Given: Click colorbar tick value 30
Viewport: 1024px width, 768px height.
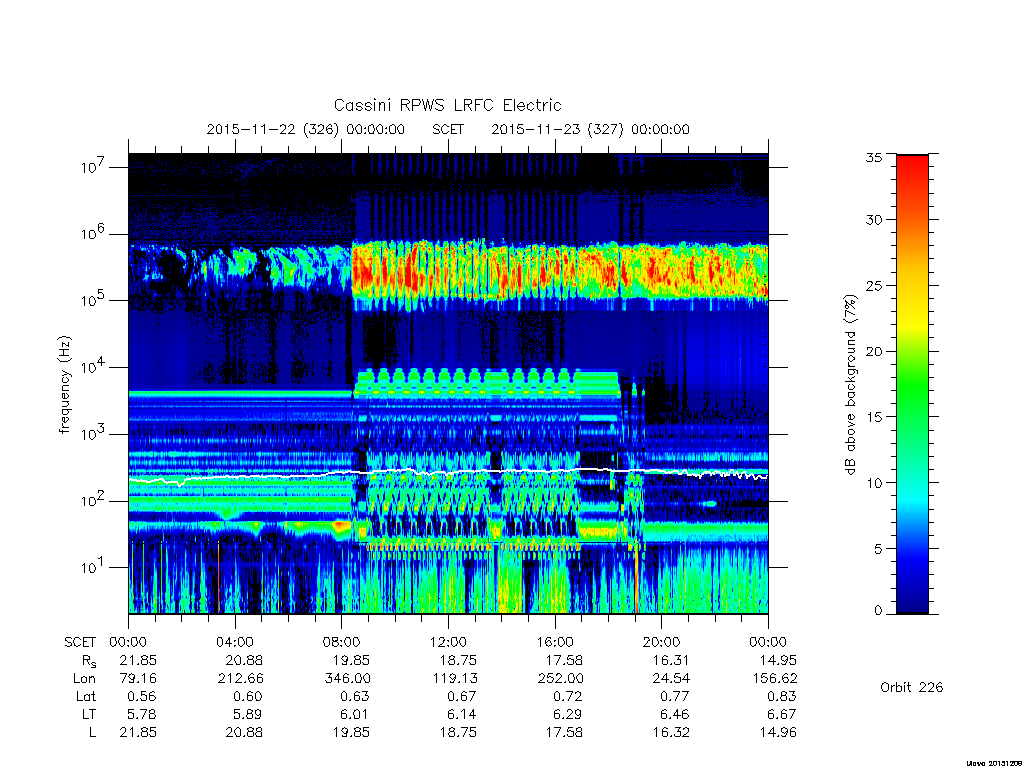Looking at the screenshot, I should pos(874,219).
